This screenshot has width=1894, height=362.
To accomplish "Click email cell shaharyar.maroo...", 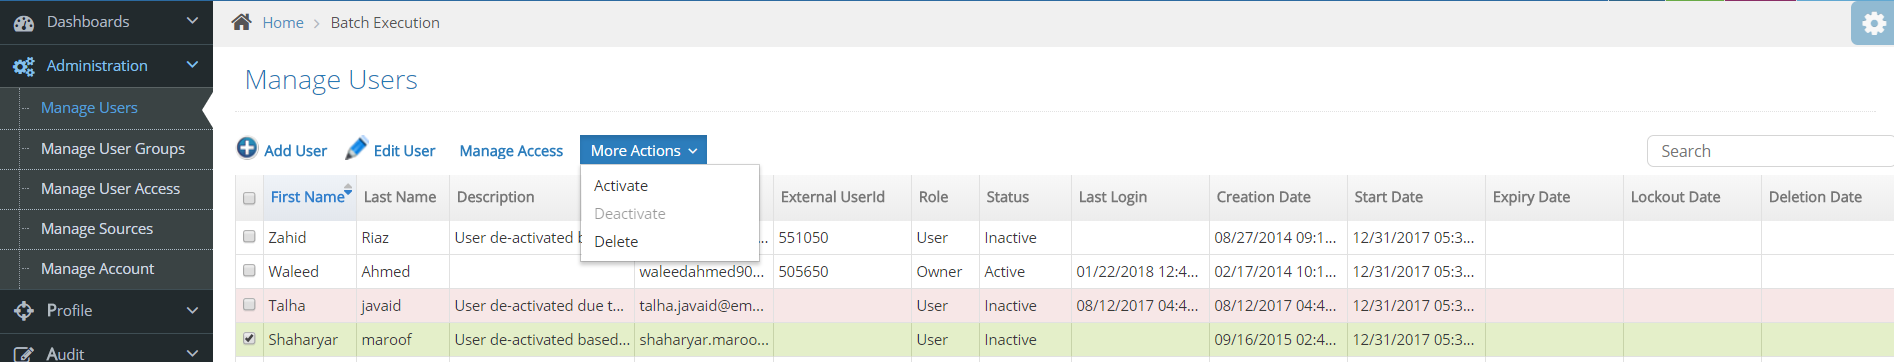I will tap(705, 340).
